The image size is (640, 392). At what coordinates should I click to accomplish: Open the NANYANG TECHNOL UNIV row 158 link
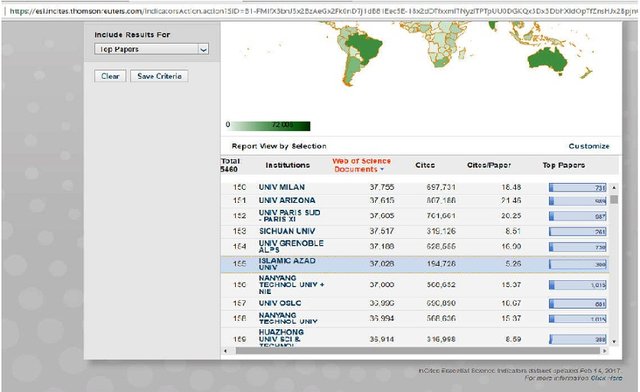pyautogui.click(x=288, y=318)
